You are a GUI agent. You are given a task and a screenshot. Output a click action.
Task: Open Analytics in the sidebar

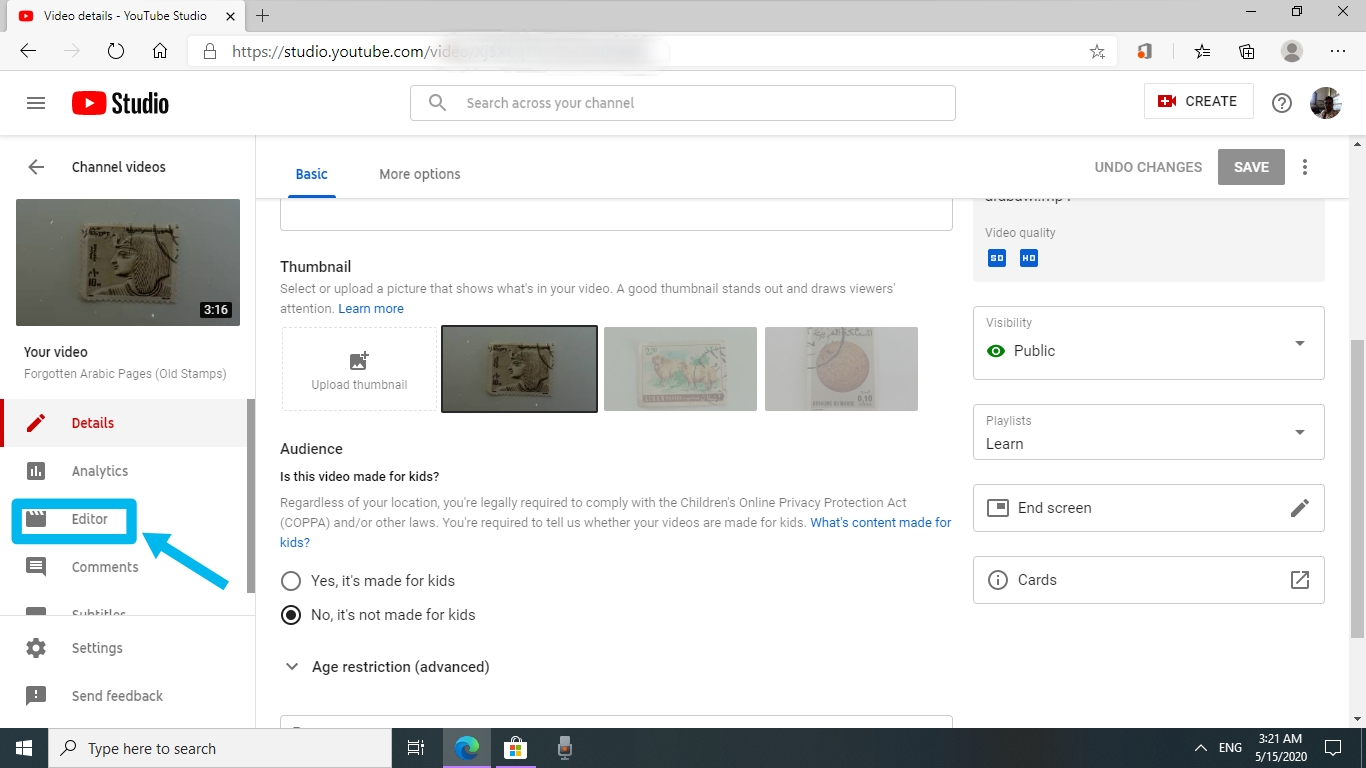(125, 471)
